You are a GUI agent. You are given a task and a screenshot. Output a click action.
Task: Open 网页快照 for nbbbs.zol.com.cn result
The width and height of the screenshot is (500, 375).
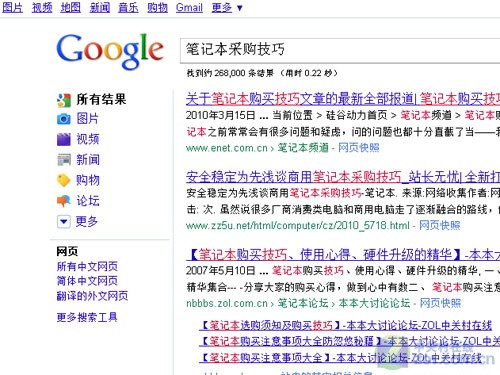point(440,303)
